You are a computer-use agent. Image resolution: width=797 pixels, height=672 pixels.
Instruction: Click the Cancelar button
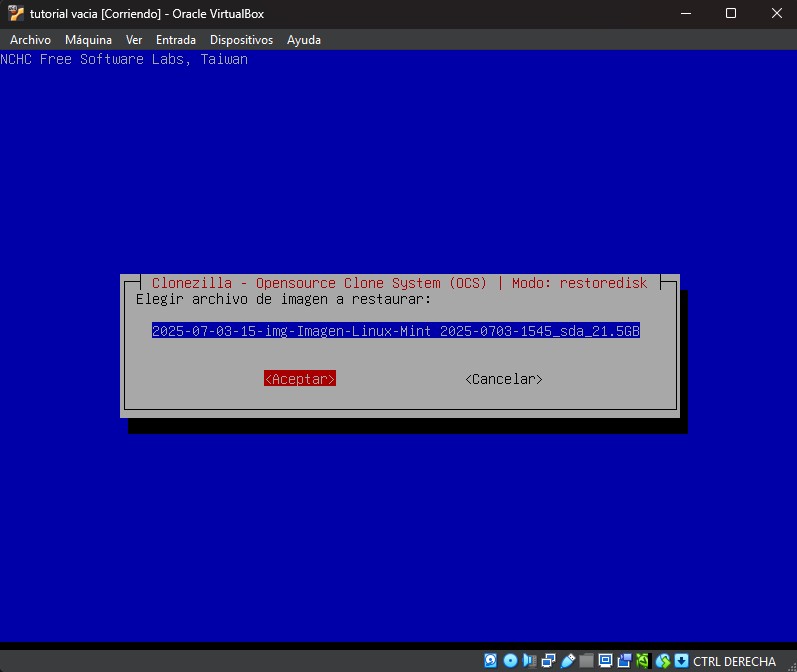504,379
